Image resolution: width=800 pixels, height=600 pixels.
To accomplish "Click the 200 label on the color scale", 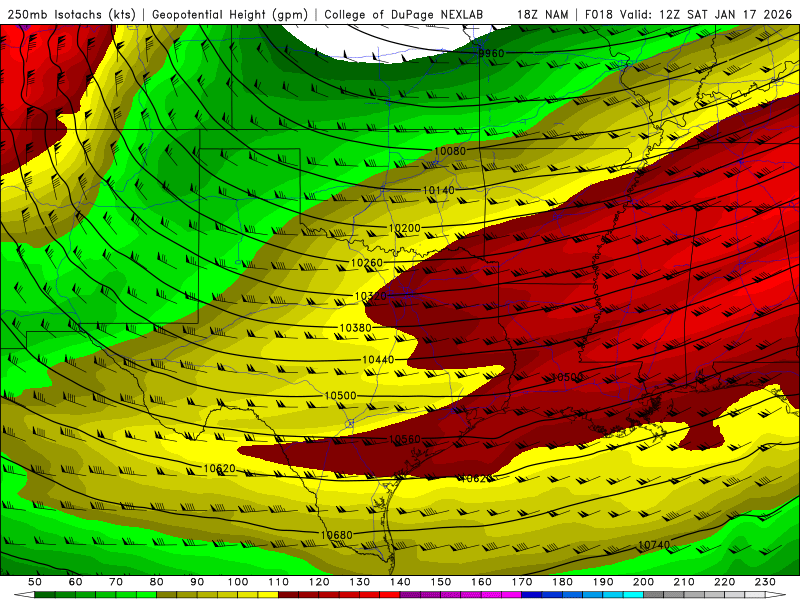I will [x=643, y=582].
